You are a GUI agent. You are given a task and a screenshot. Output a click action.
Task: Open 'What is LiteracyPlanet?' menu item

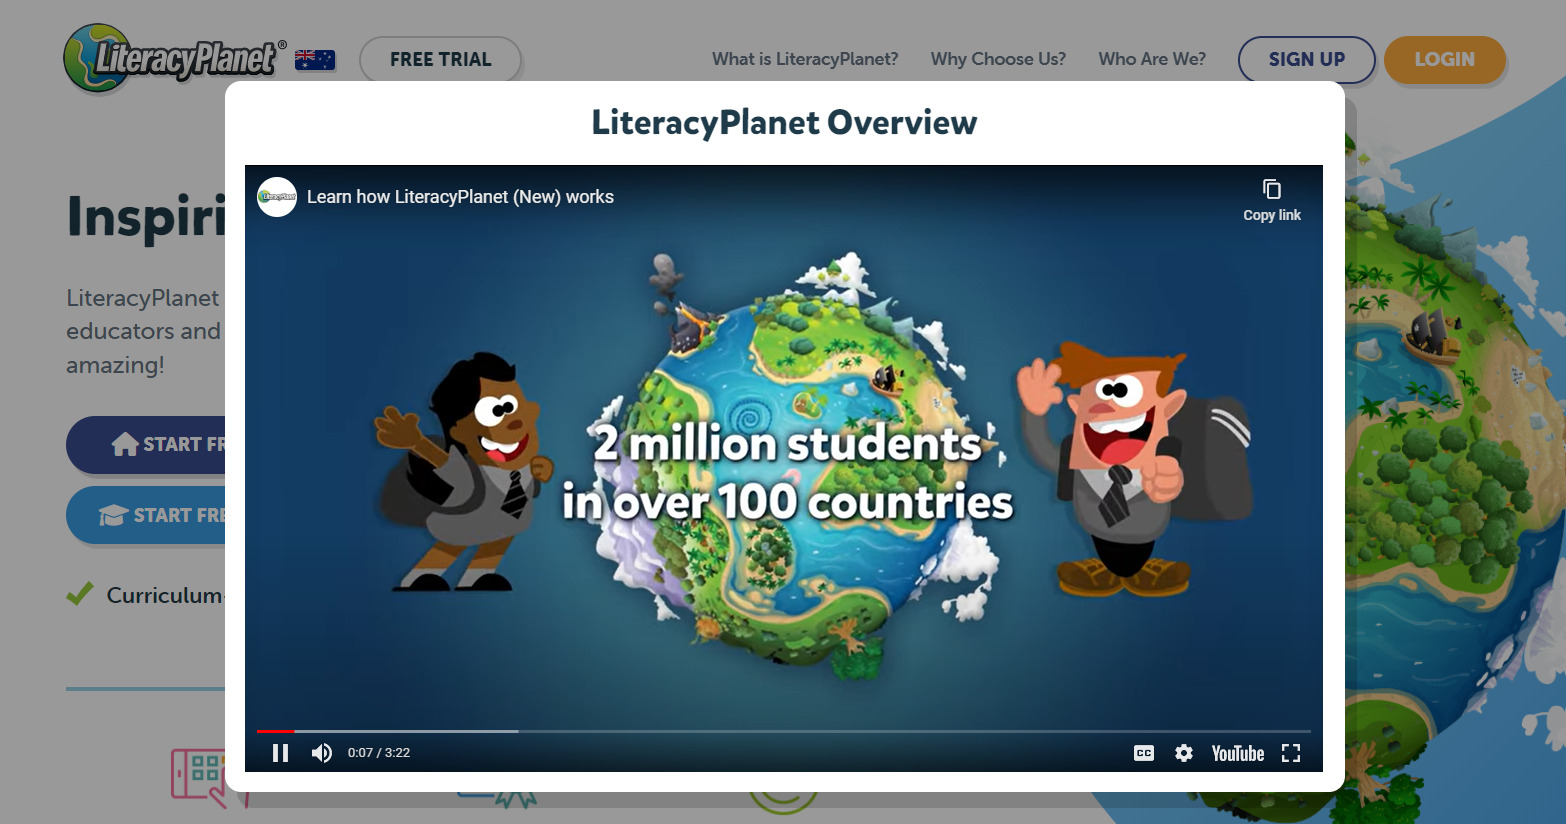coord(805,59)
